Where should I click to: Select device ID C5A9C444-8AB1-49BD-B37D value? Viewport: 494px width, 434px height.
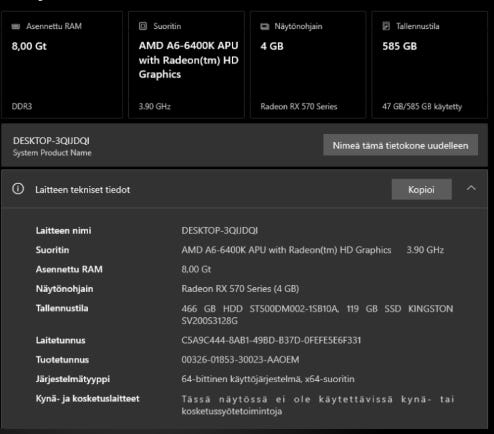(x=271, y=340)
